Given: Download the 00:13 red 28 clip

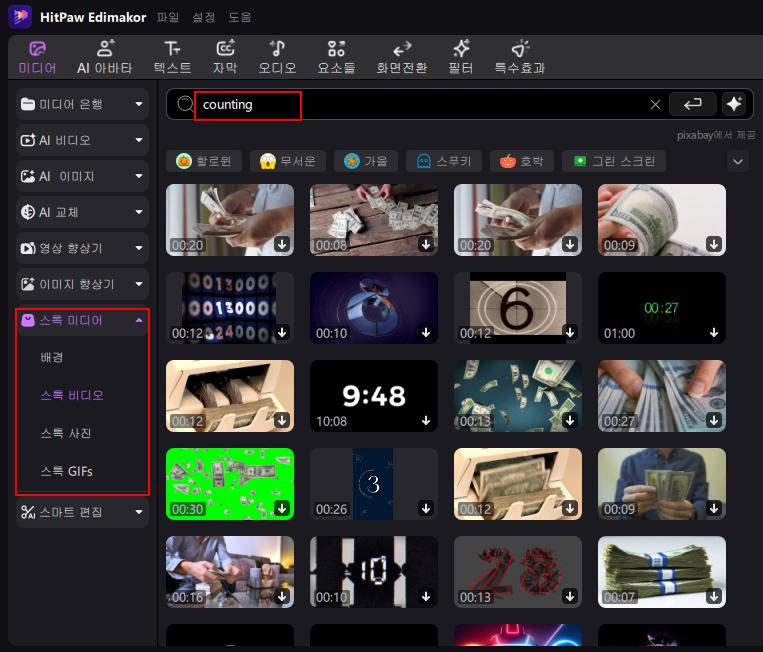Looking at the screenshot, I should point(570,597).
